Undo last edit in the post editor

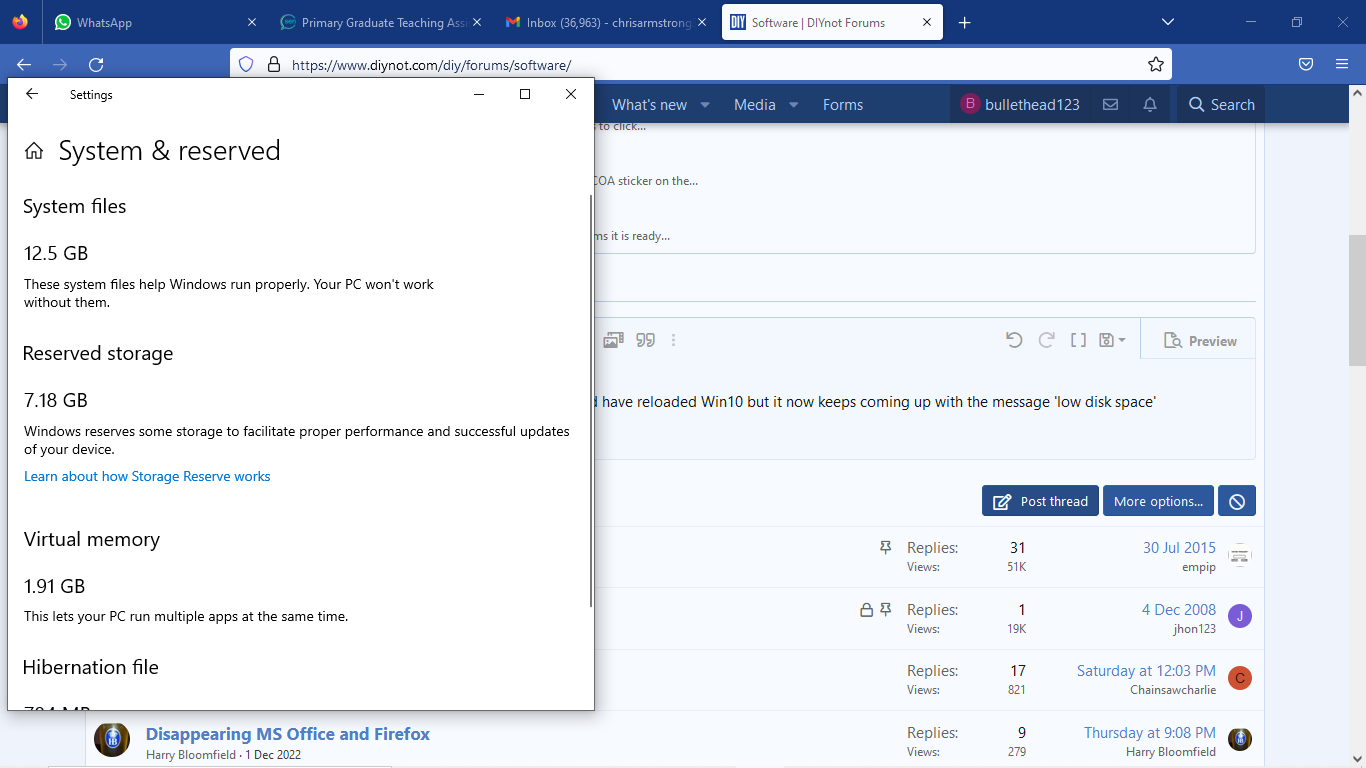click(x=1014, y=340)
